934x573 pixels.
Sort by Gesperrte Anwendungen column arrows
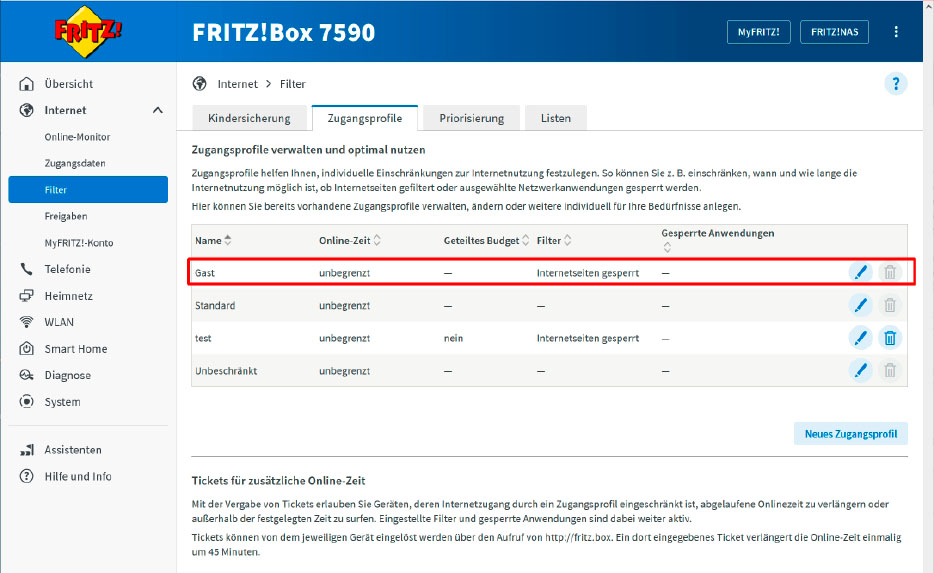click(667, 247)
